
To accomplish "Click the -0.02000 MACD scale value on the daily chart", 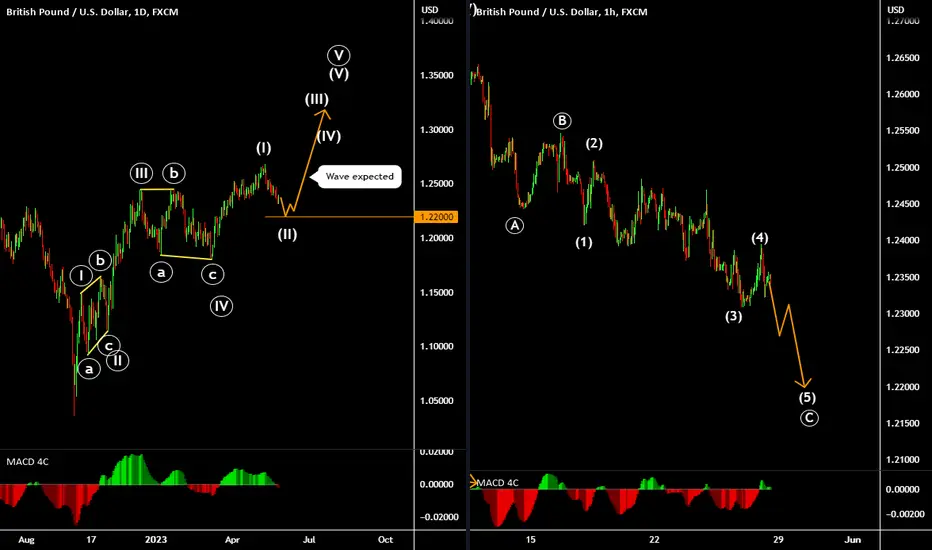I will click(439, 517).
